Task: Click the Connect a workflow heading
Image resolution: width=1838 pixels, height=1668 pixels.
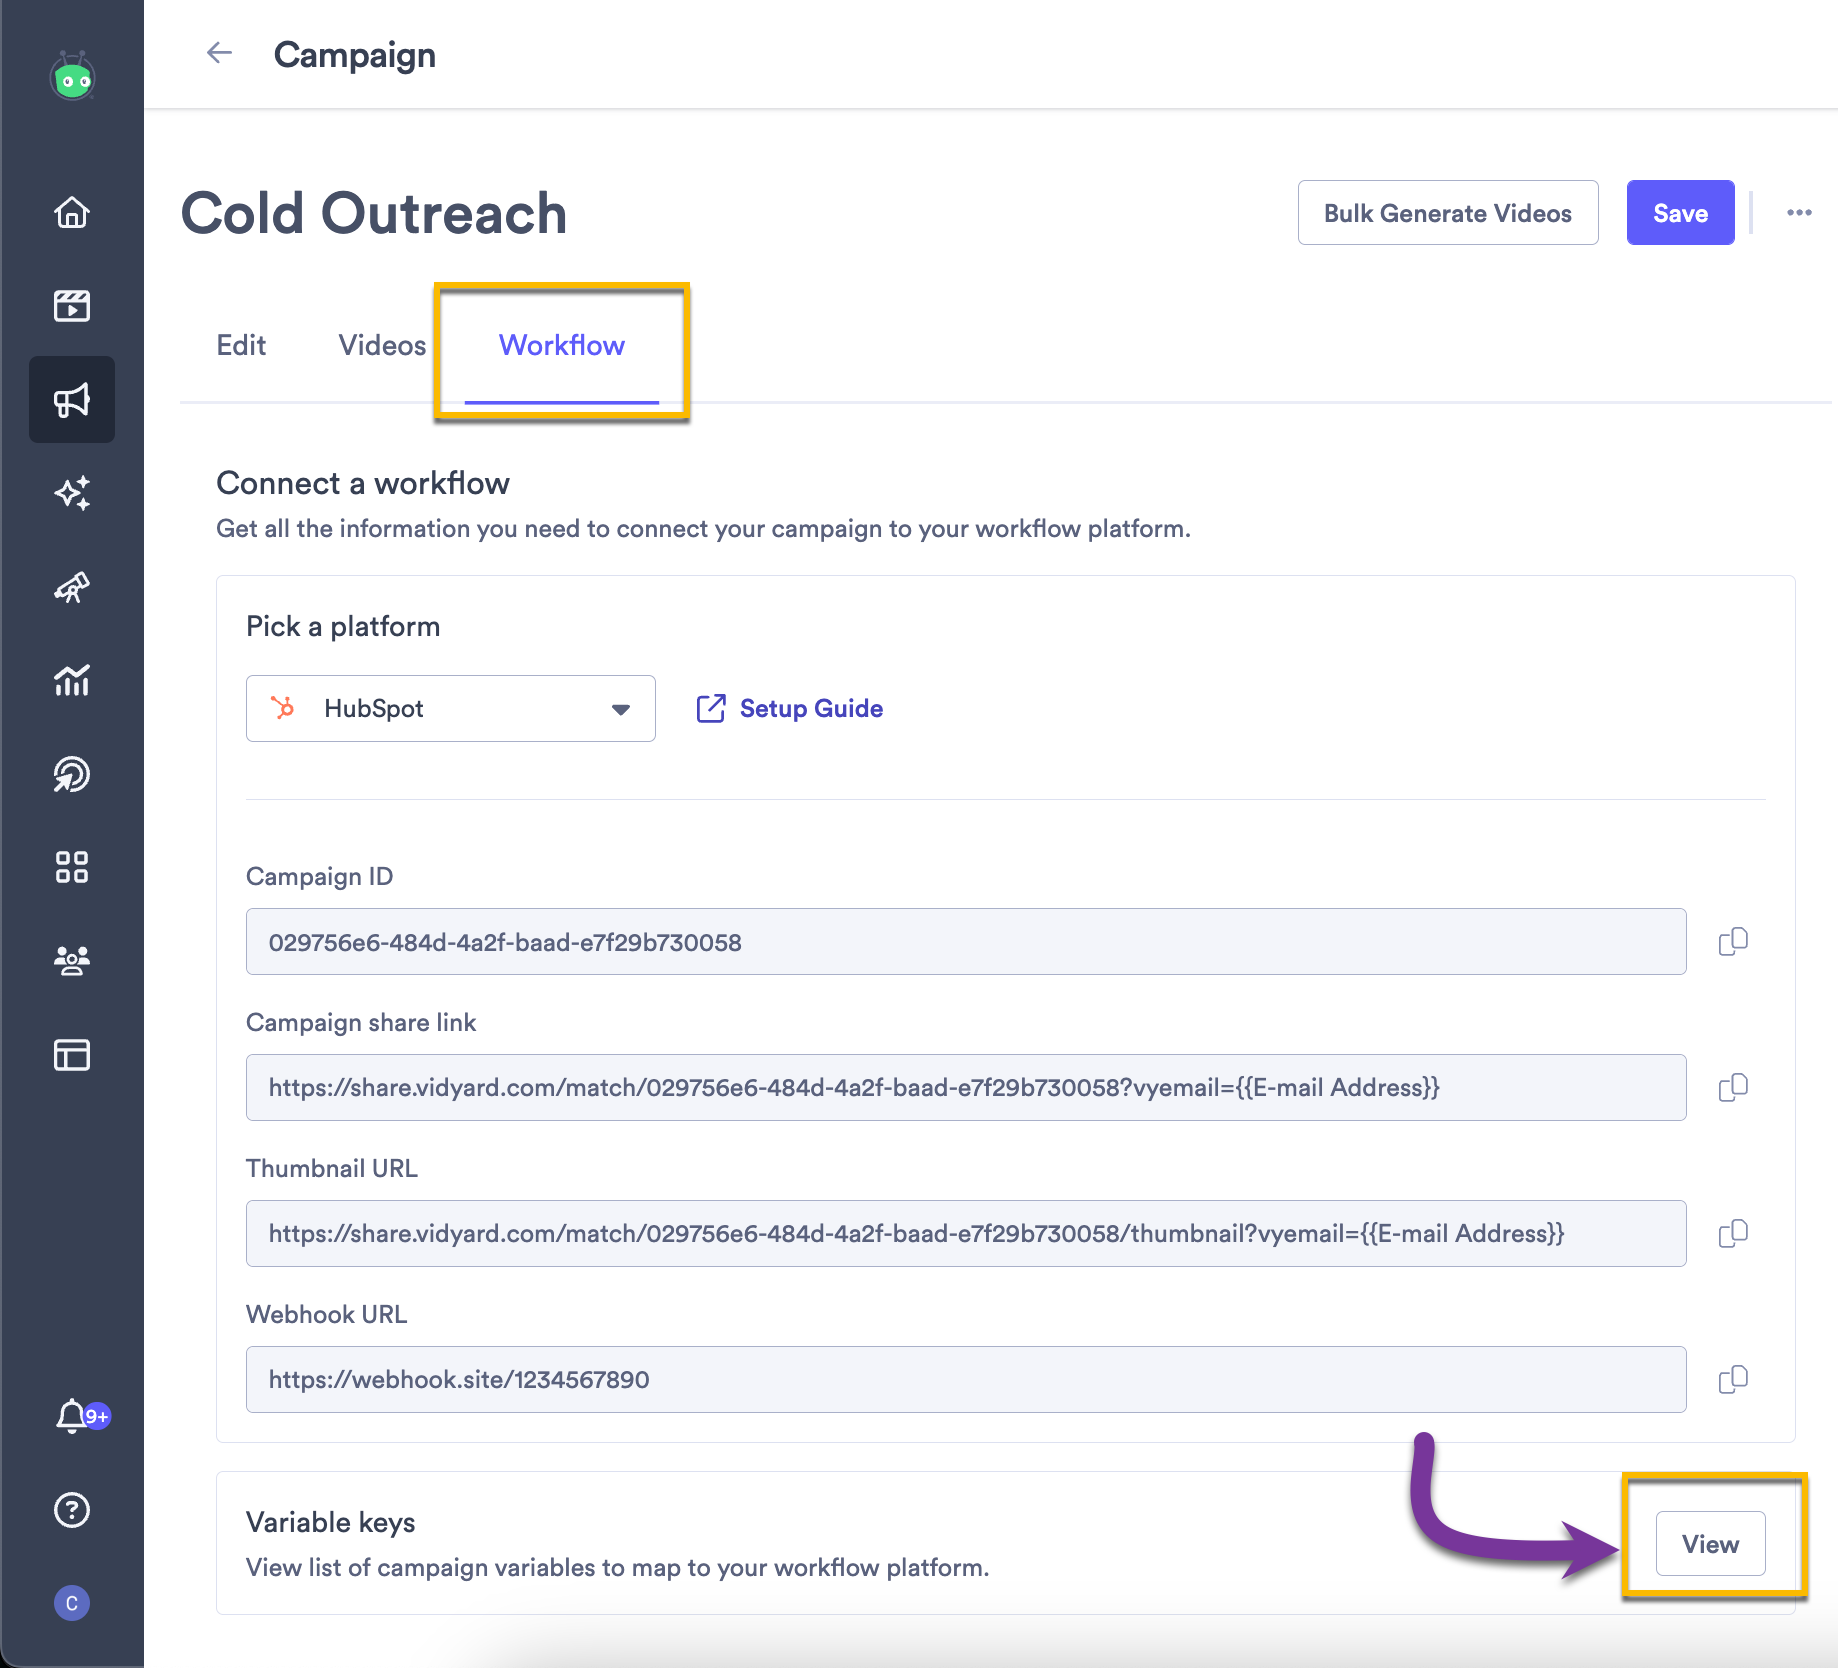Action: pos(363,483)
